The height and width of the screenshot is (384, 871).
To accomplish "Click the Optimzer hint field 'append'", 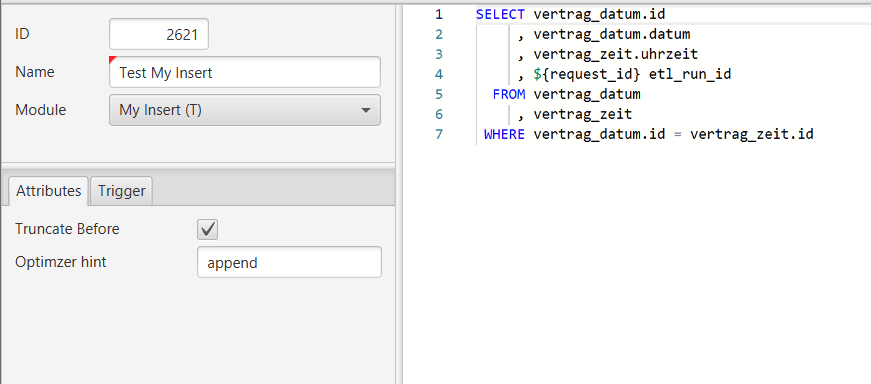I will (x=289, y=262).
